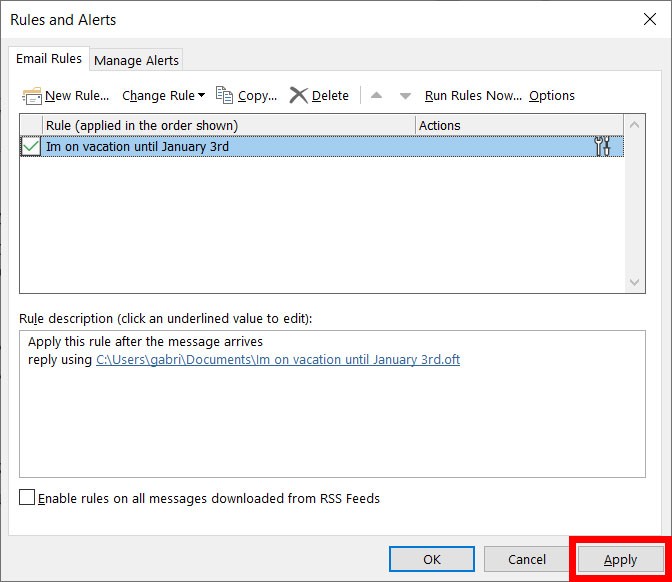Uncheck the vacation rule checkbox
Screen dimensions: 672x582
tap(31, 146)
